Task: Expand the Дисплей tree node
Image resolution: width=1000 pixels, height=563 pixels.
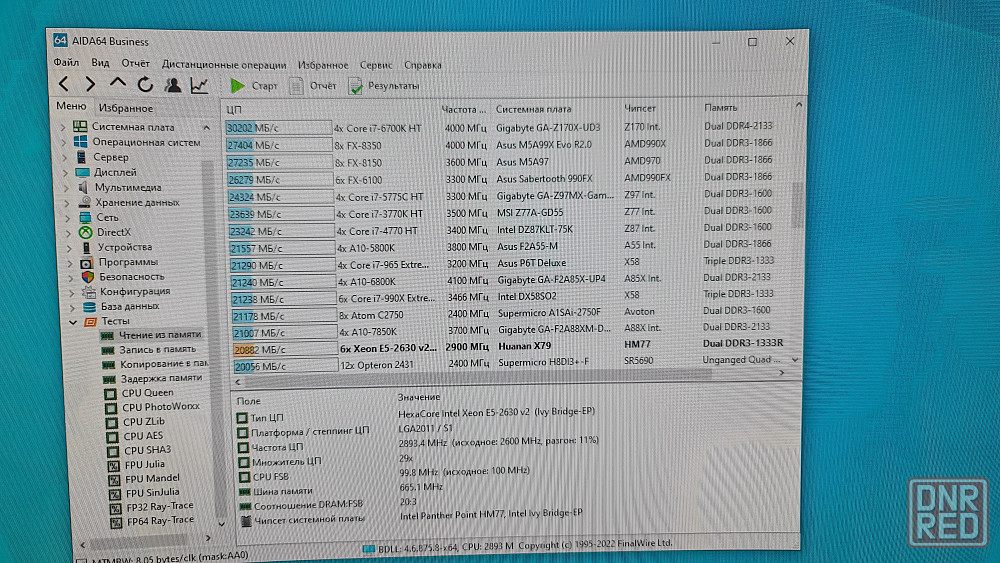Action: pos(64,172)
